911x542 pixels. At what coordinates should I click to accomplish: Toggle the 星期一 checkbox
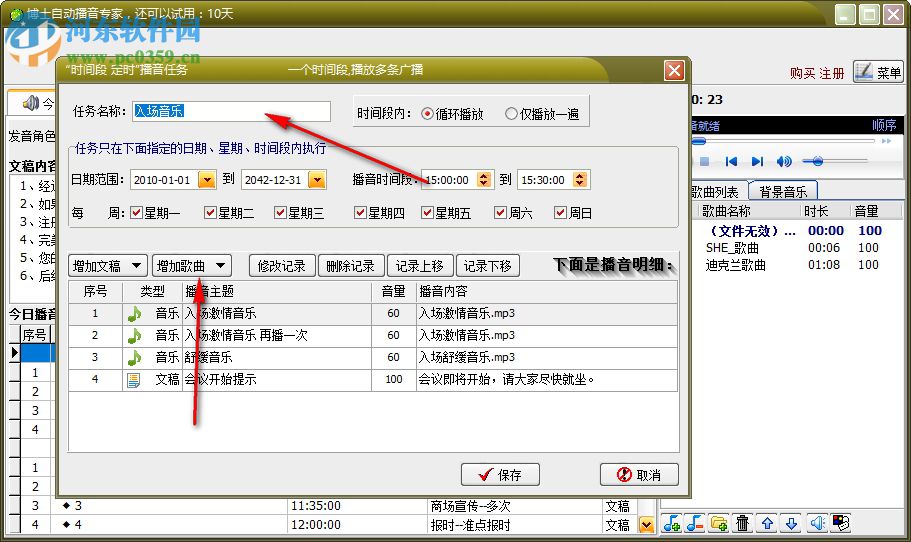pos(137,213)
